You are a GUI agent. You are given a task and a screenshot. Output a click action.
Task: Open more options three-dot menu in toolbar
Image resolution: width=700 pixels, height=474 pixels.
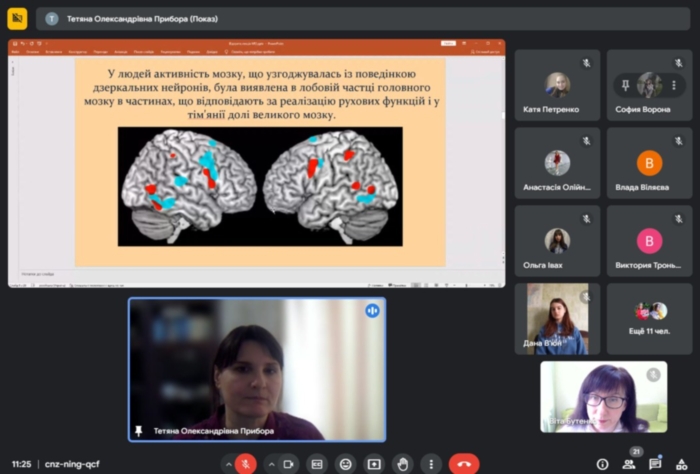[431, 464]
